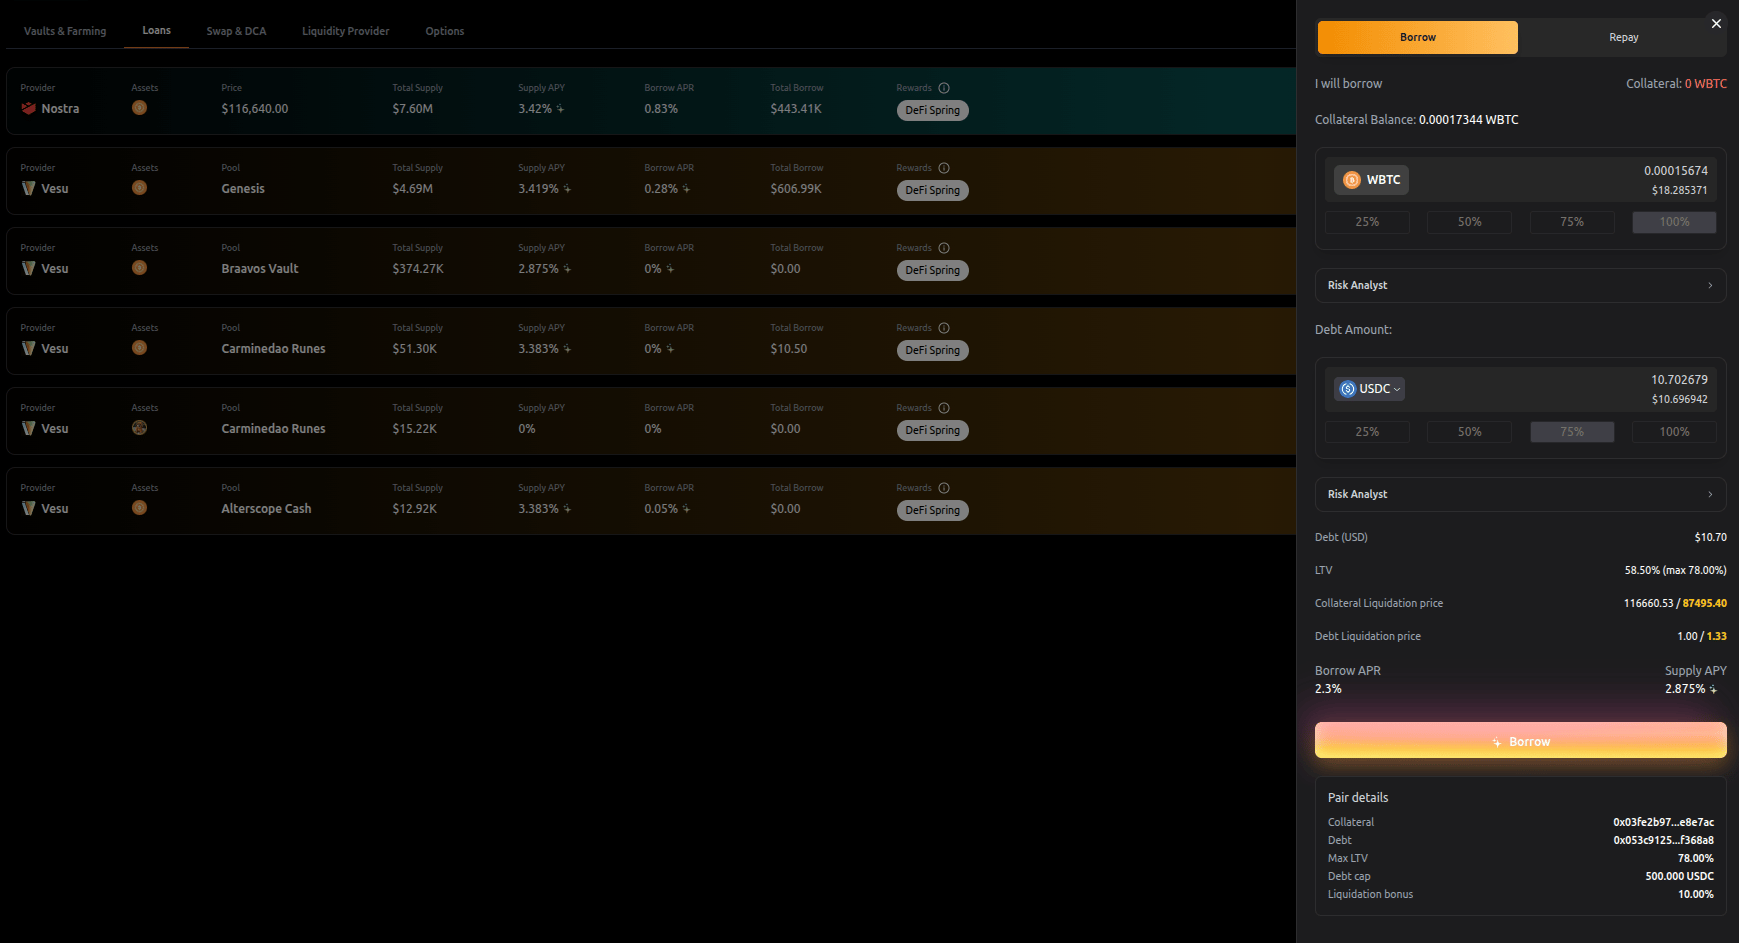The height and width of the screenshot is (943, 1739).
Task: Click asset icon in Carminedao Runes $15.22K row
Action: coord(139,428)
